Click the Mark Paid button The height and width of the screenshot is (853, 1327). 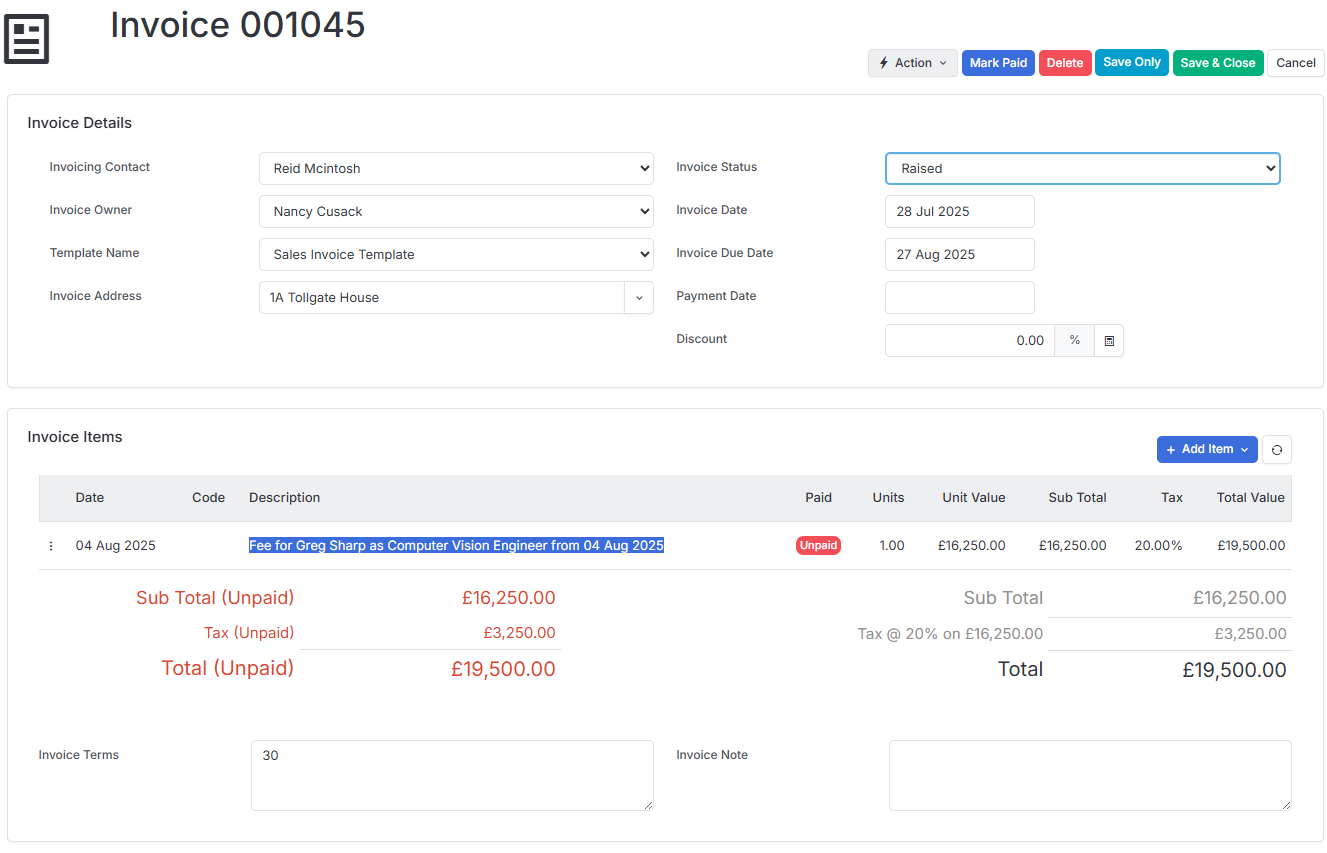click(998, 63)
